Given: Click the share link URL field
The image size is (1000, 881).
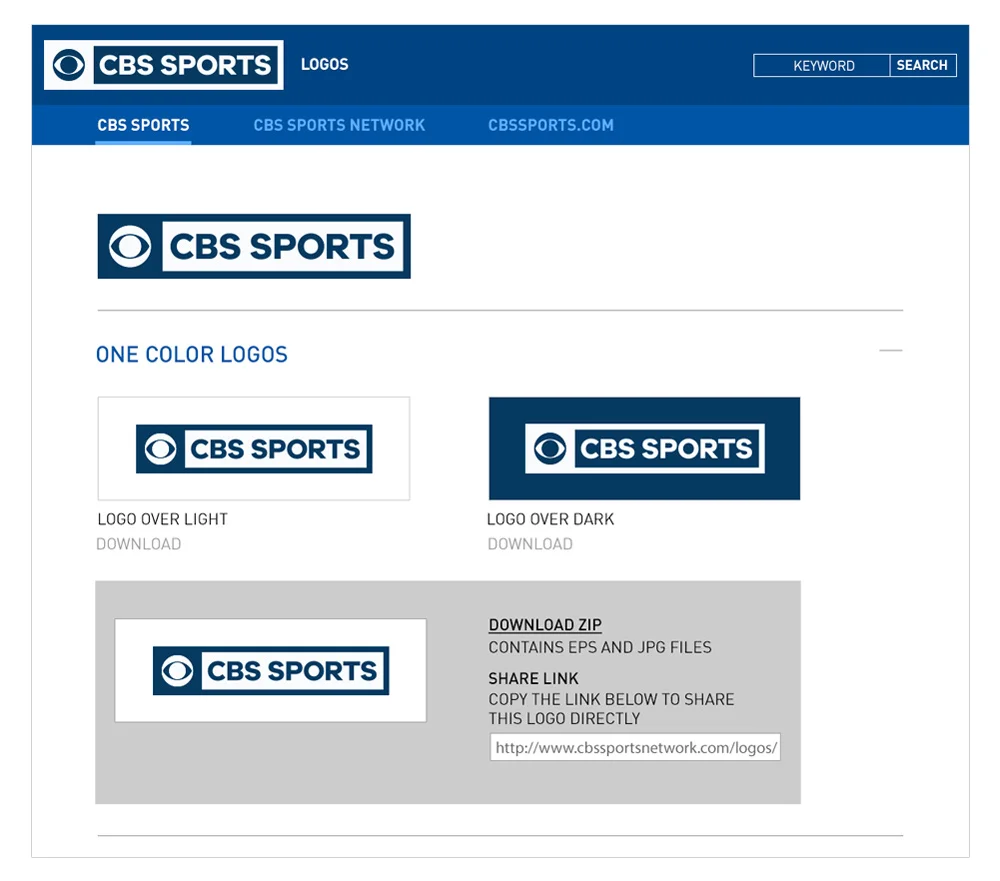Looking at the screenshot, I should point(635,747).
